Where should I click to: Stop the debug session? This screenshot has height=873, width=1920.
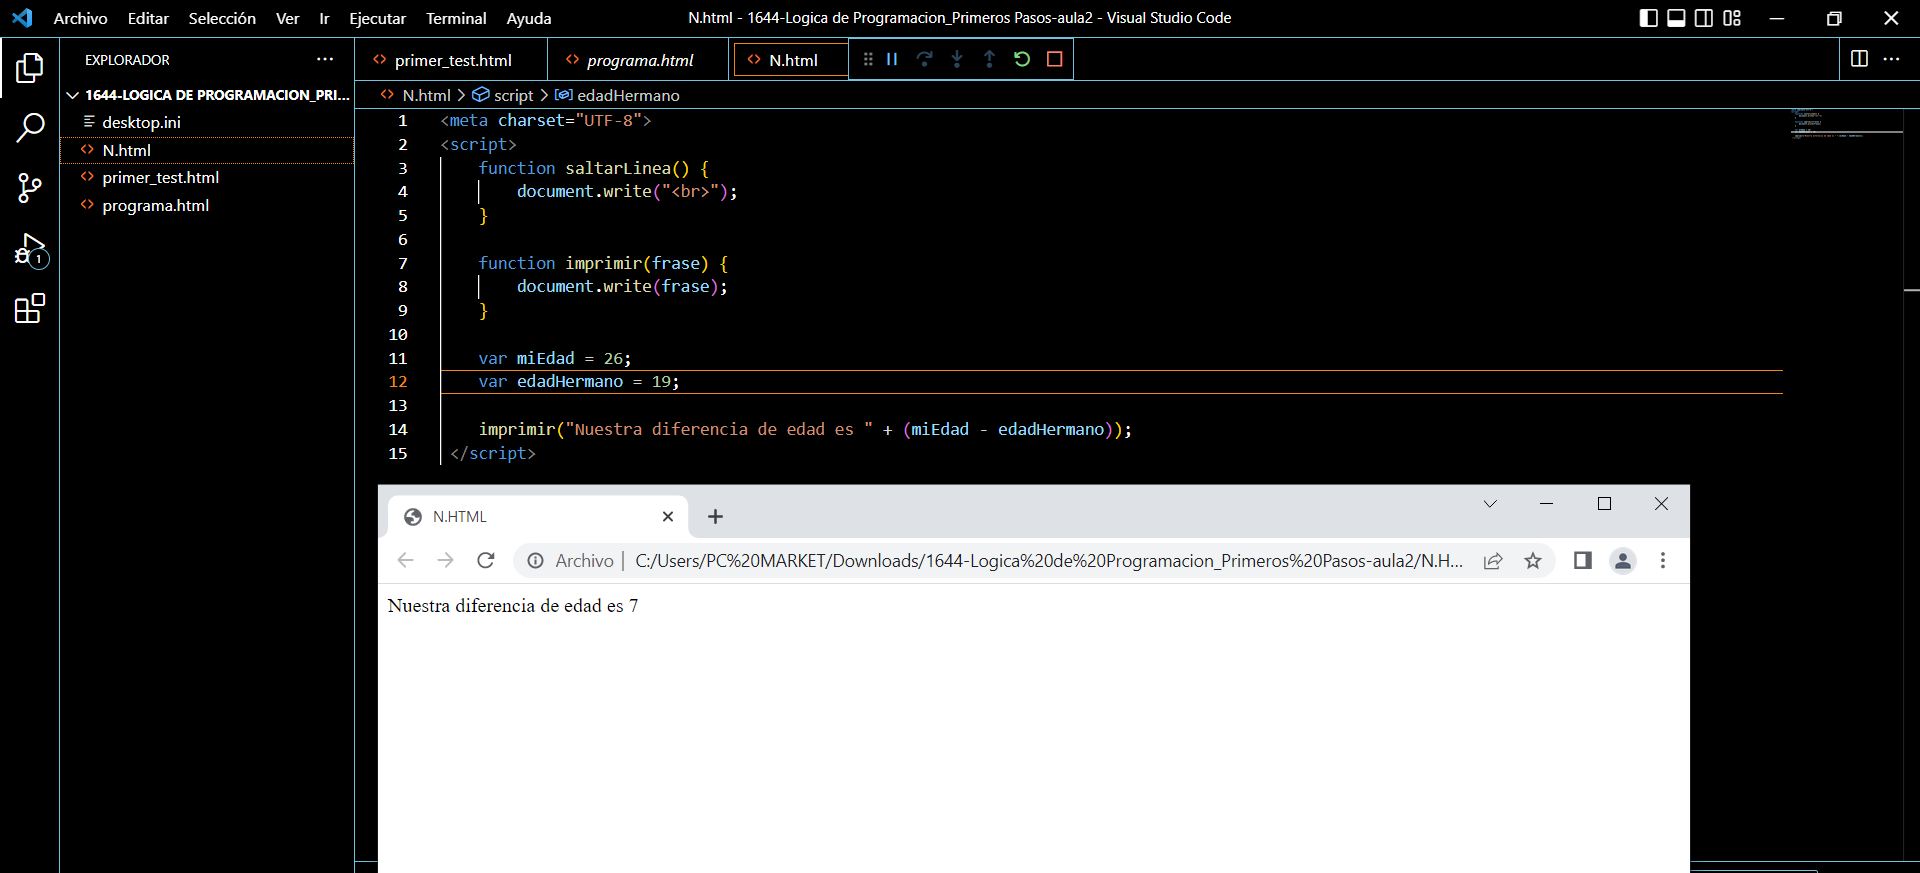coord(1054,59)
